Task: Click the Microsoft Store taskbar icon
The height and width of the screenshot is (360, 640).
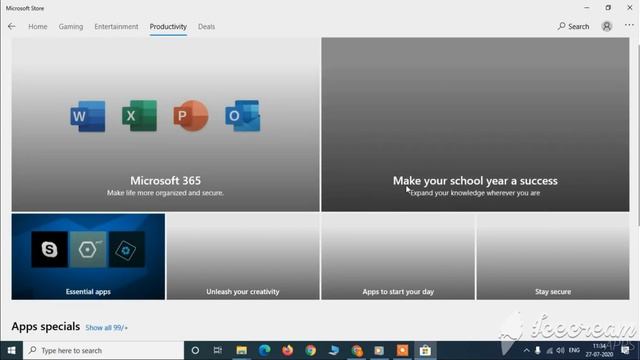Action: (425, 351)
